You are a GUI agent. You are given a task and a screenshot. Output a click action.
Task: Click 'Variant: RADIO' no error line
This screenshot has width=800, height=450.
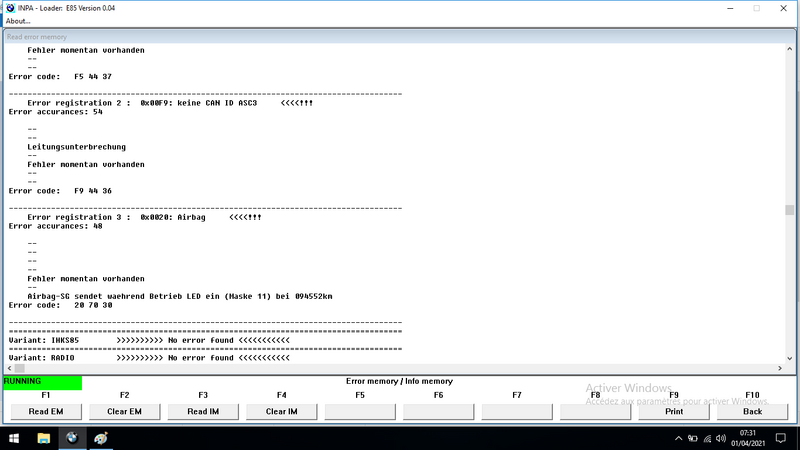click(149, 358)
